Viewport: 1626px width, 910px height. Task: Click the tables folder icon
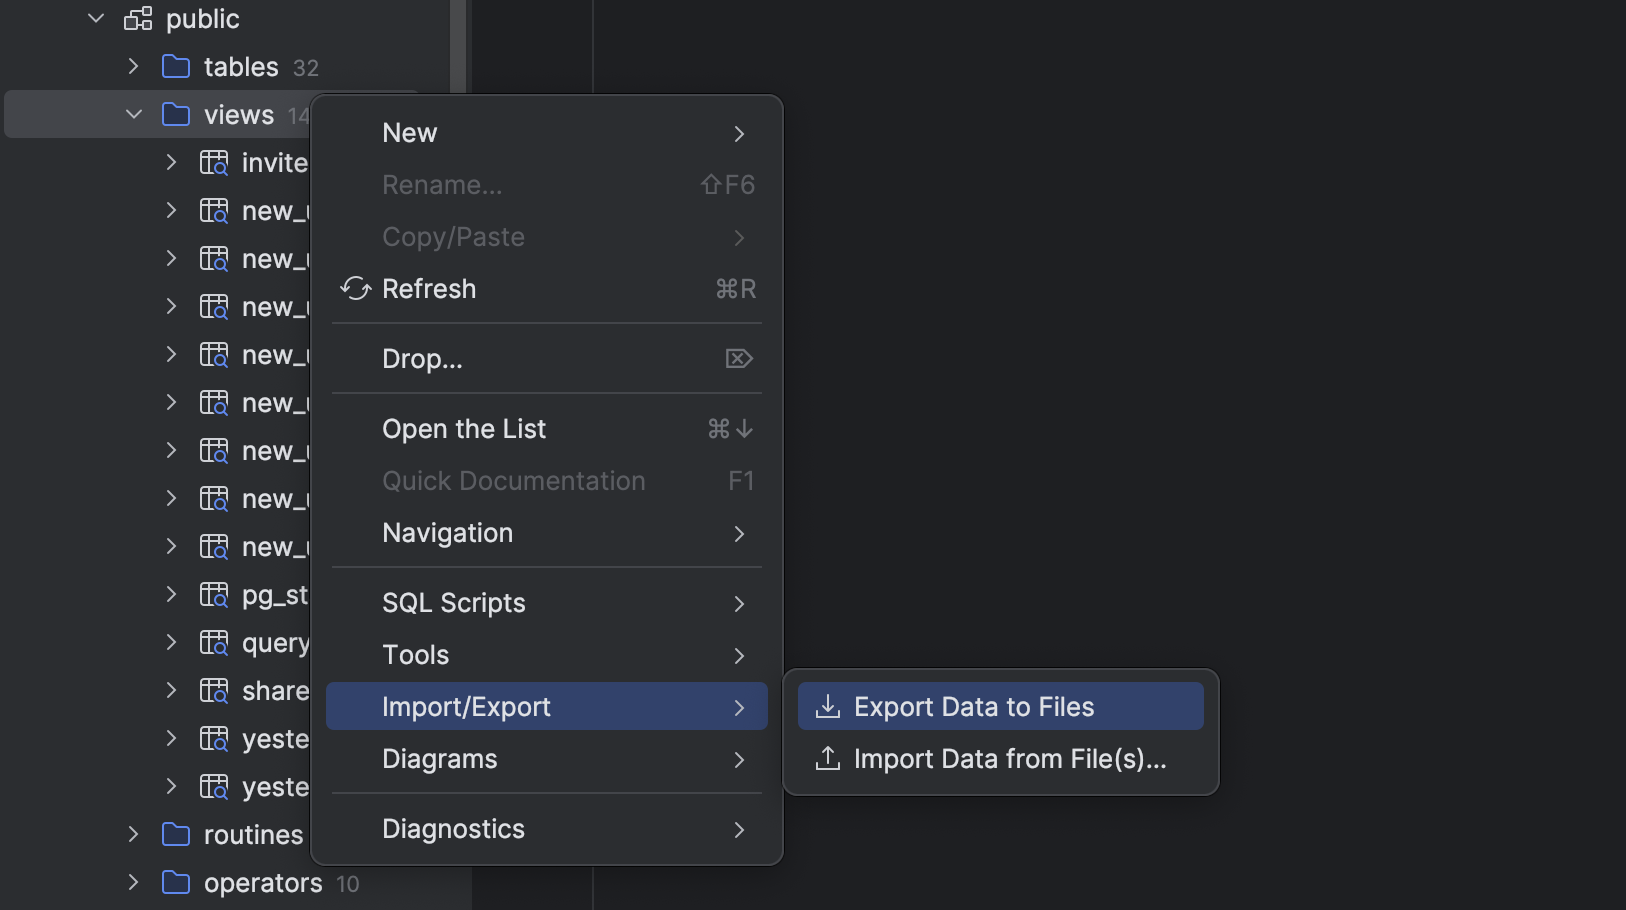176,67
